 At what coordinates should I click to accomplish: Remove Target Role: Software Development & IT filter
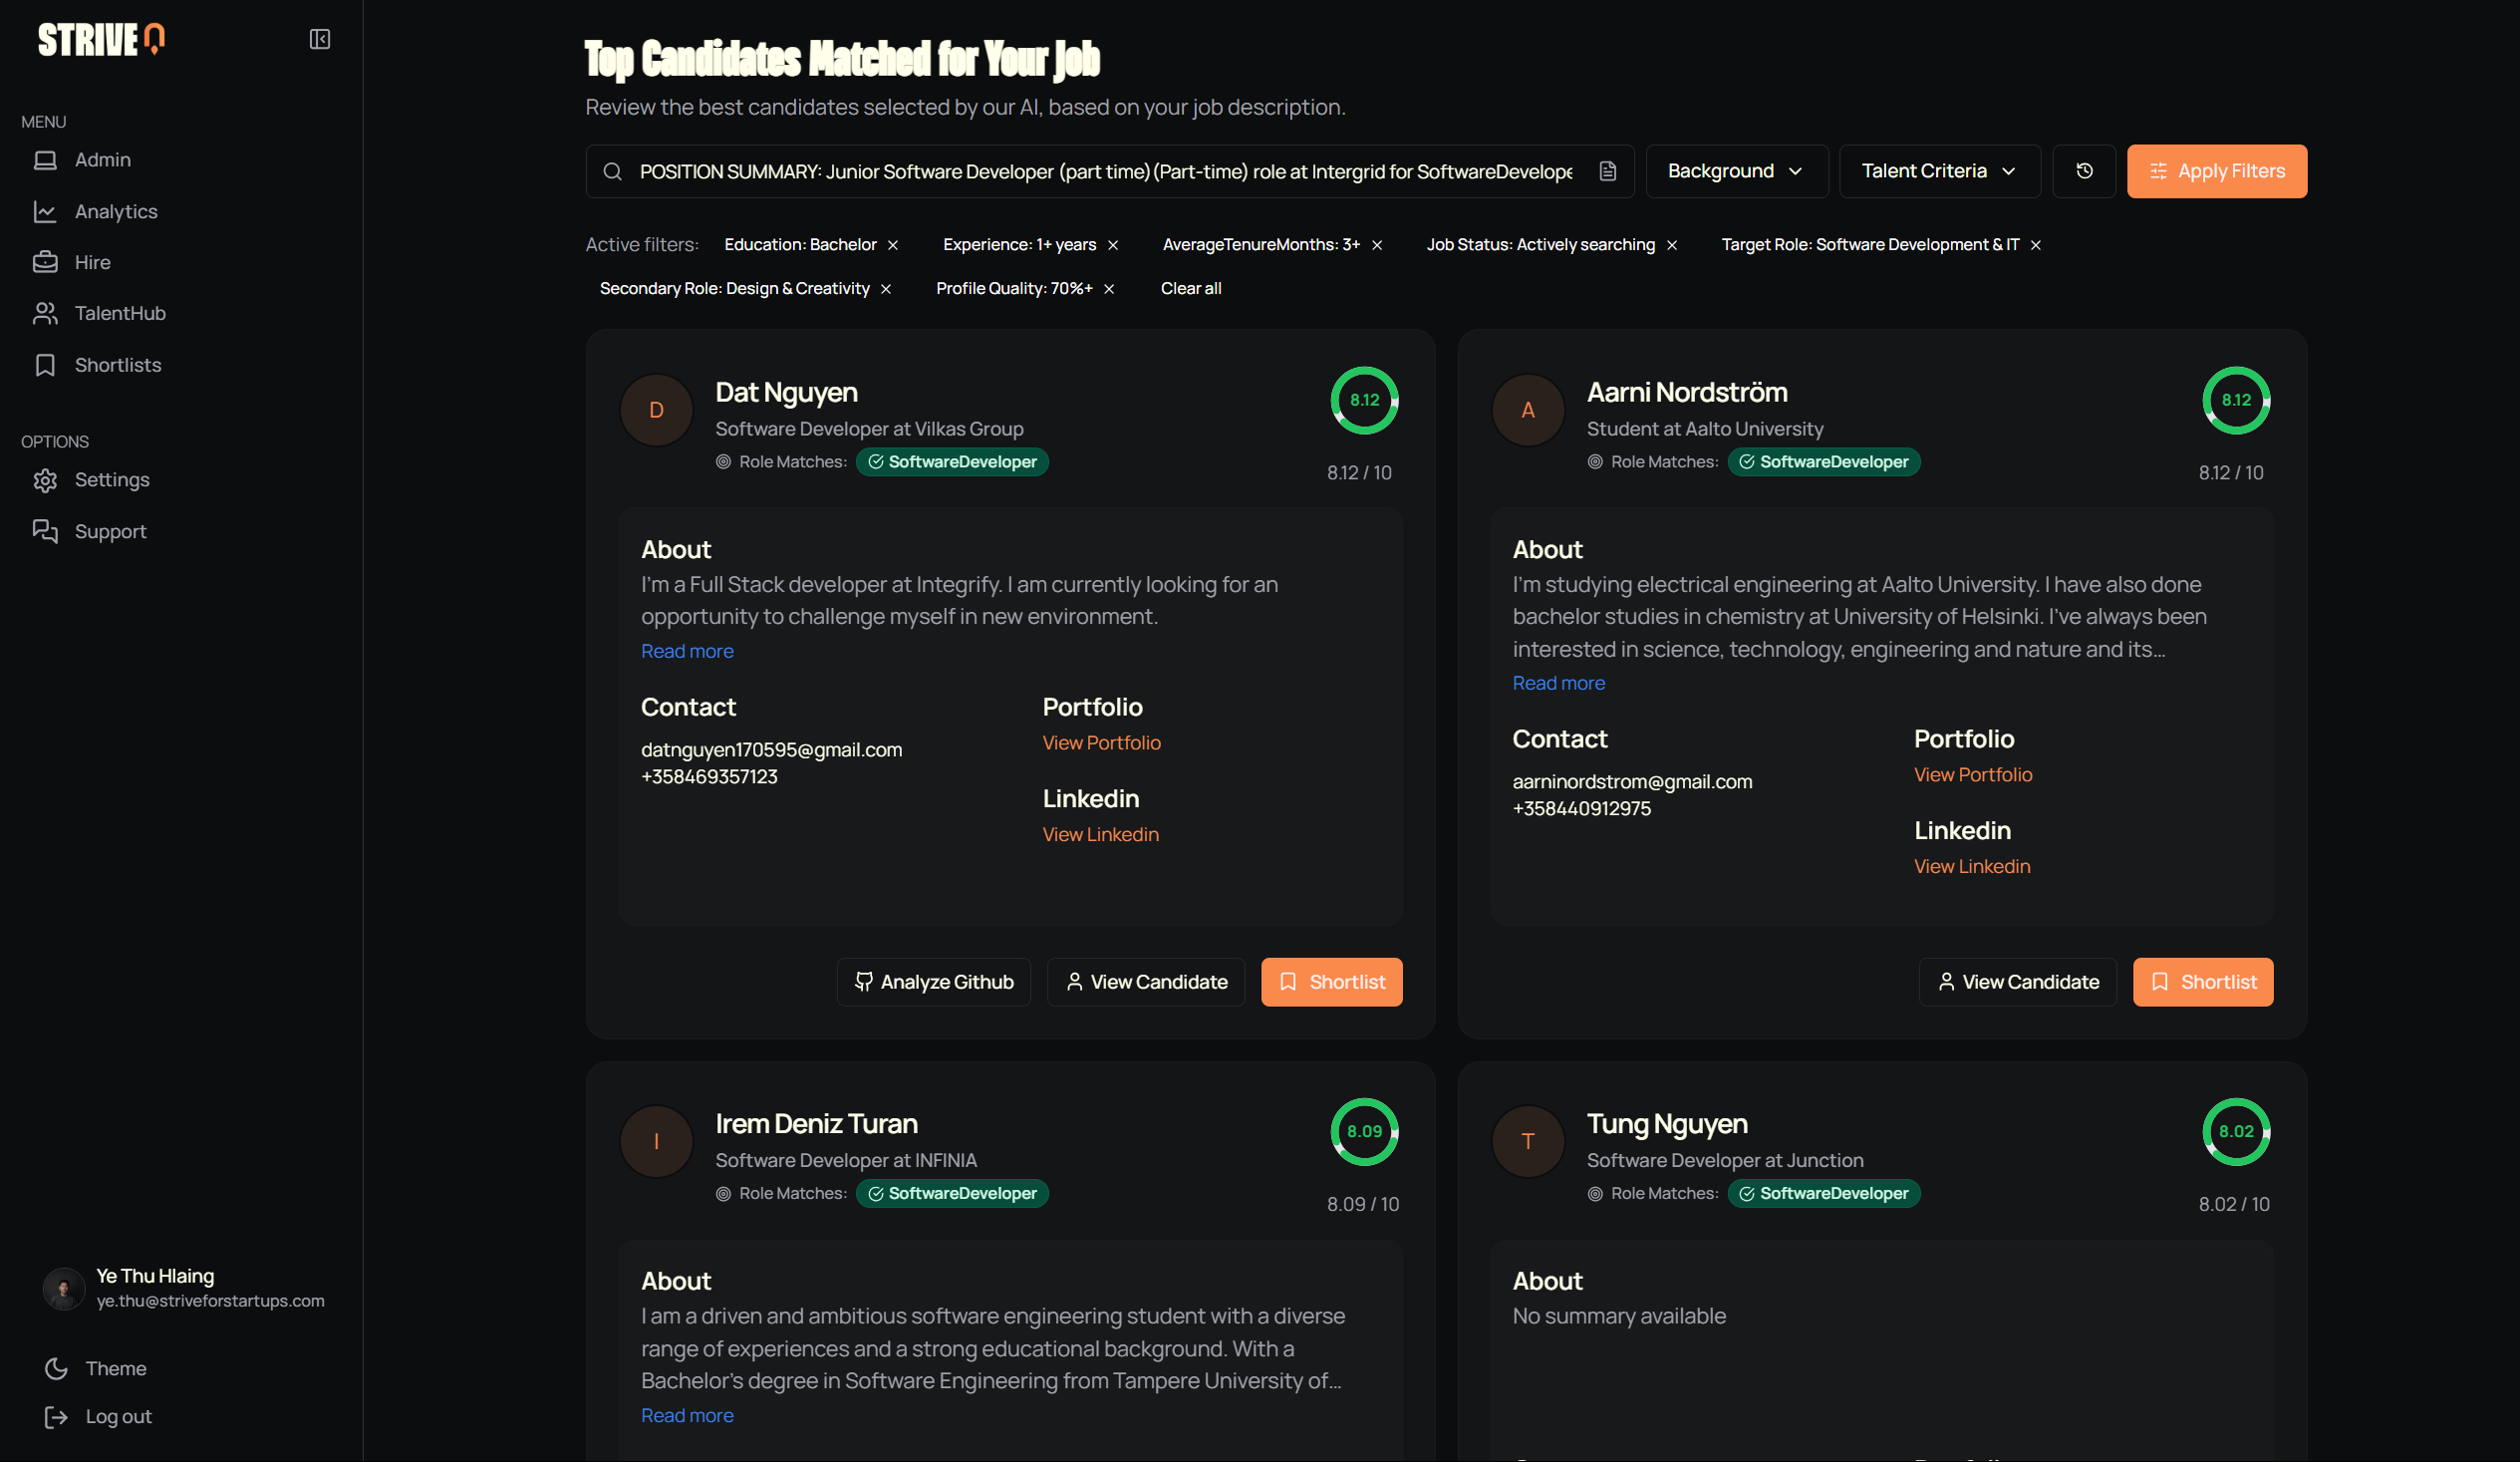[x=2036, y=245]
